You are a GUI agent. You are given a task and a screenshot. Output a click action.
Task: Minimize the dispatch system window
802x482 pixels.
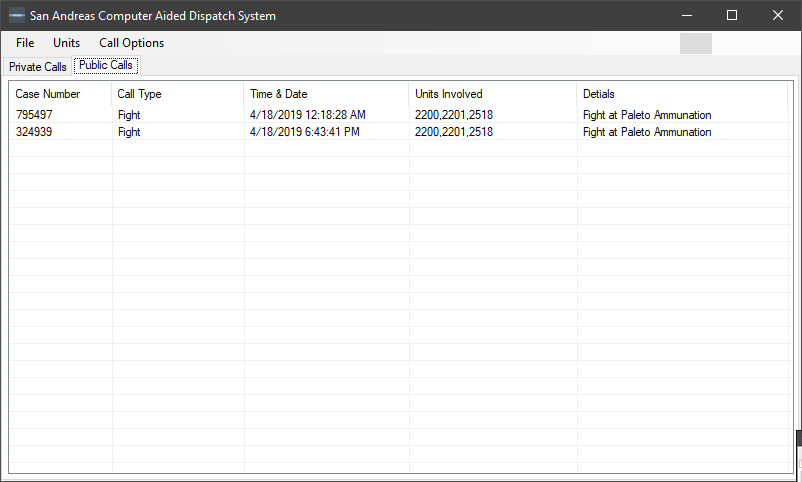(x=686, y=16)
